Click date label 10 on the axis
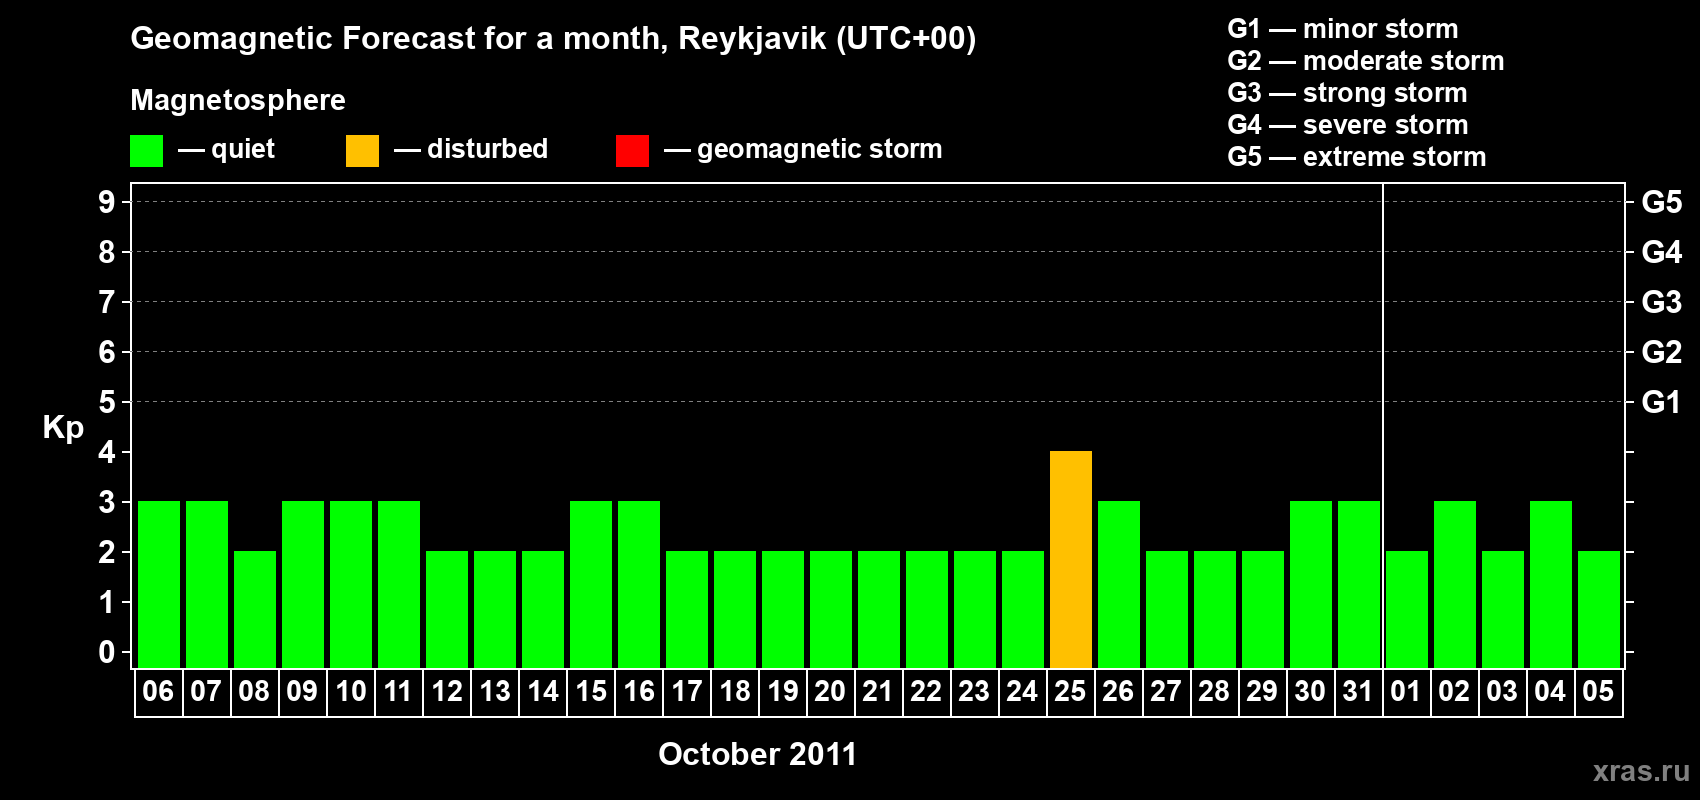The height and width of the screenshot is (800, 1700). tap(350, 691)
